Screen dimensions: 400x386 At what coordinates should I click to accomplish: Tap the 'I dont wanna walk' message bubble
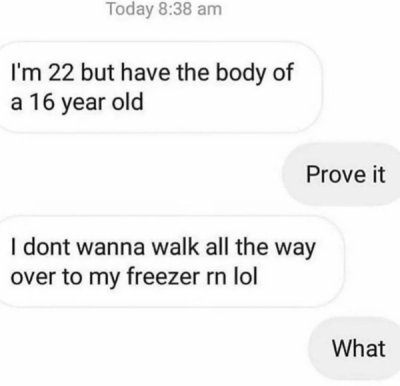pos(170,261)
